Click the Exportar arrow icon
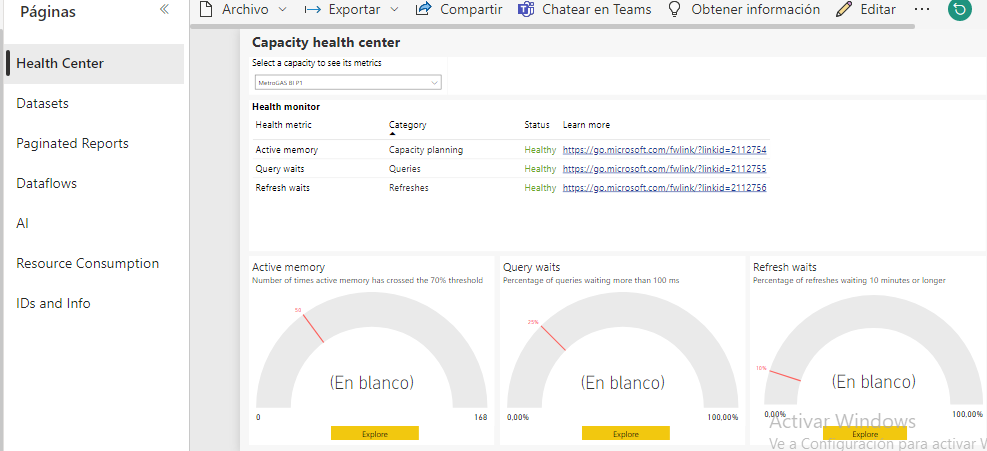This screenshot has width=987, height=451. [x=313, y=9]
